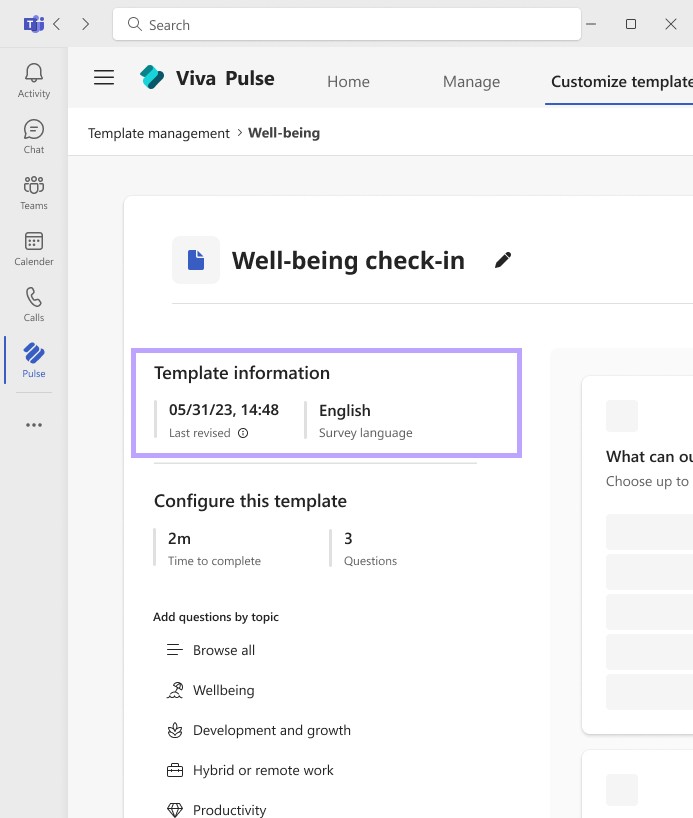Click the blue document template icon
The image size is (693, 818).
196,260
